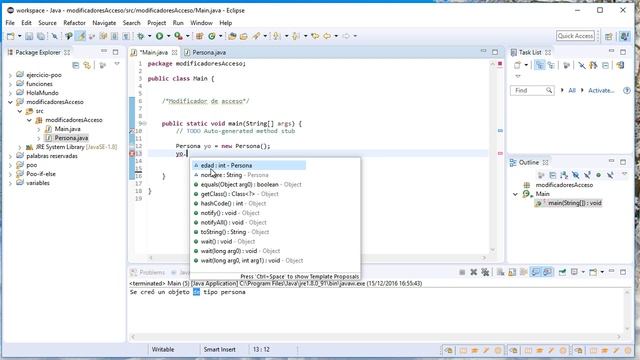The image size is (640, 360).
Task: Click Remove Launch icon in Console
Action: coord(473,272)
